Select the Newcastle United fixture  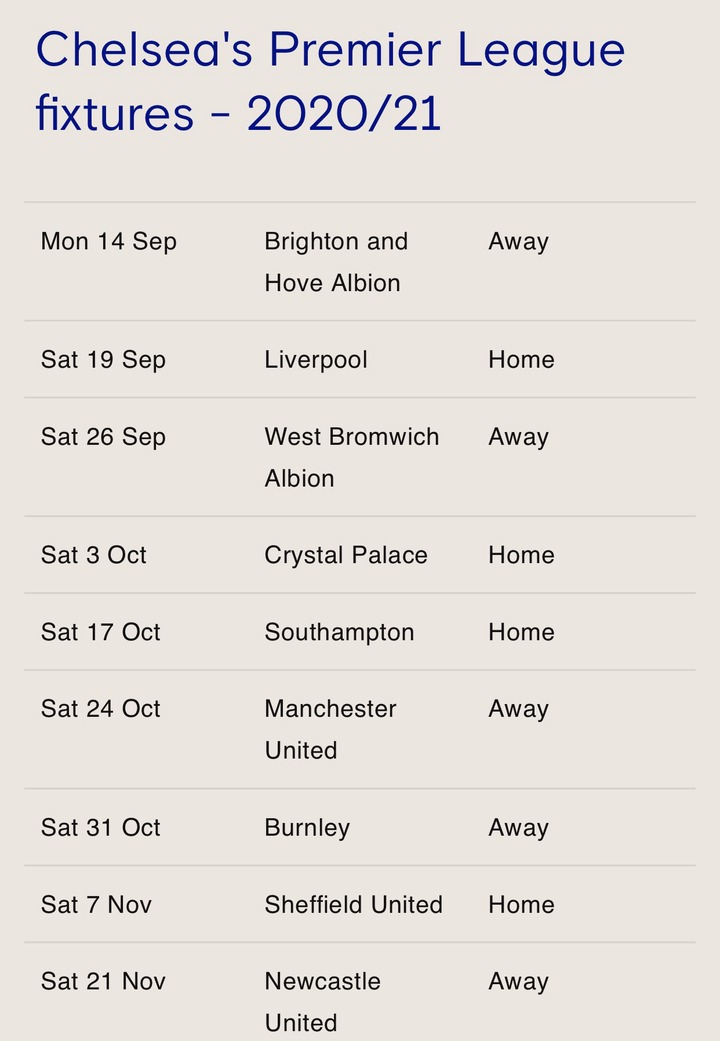point(322,1001)
